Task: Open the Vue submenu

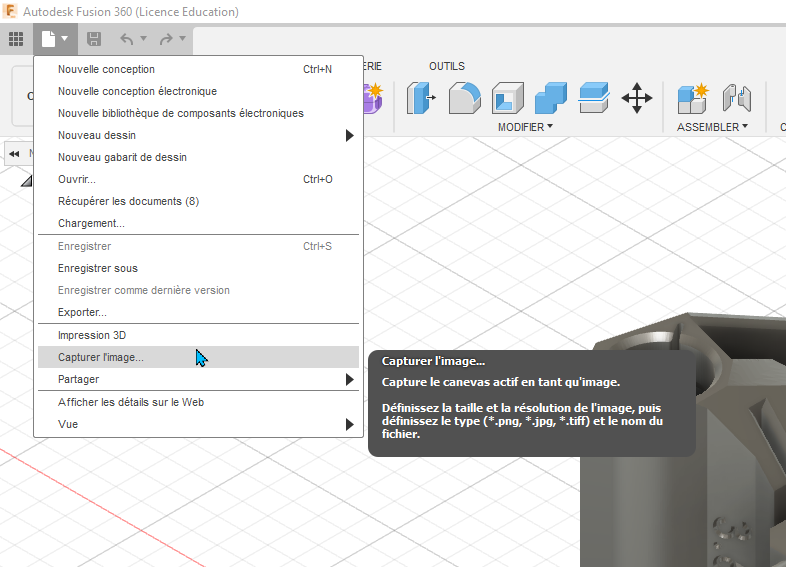Action: tap(199, 425)
